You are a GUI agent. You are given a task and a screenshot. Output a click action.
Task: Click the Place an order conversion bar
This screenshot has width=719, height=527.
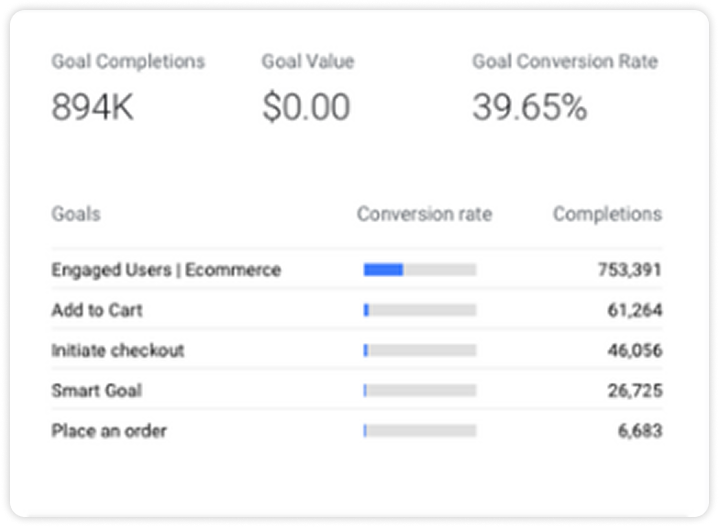click(x=420, y=431)
